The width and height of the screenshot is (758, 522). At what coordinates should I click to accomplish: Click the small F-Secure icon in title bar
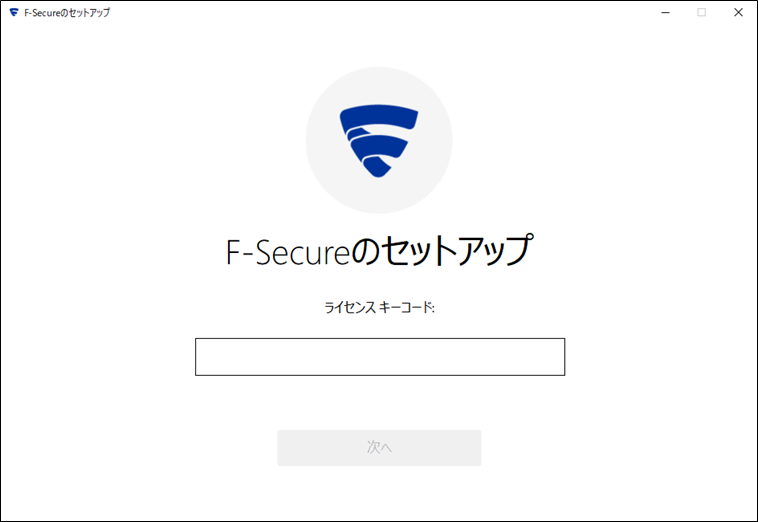[x=14, y=13]
